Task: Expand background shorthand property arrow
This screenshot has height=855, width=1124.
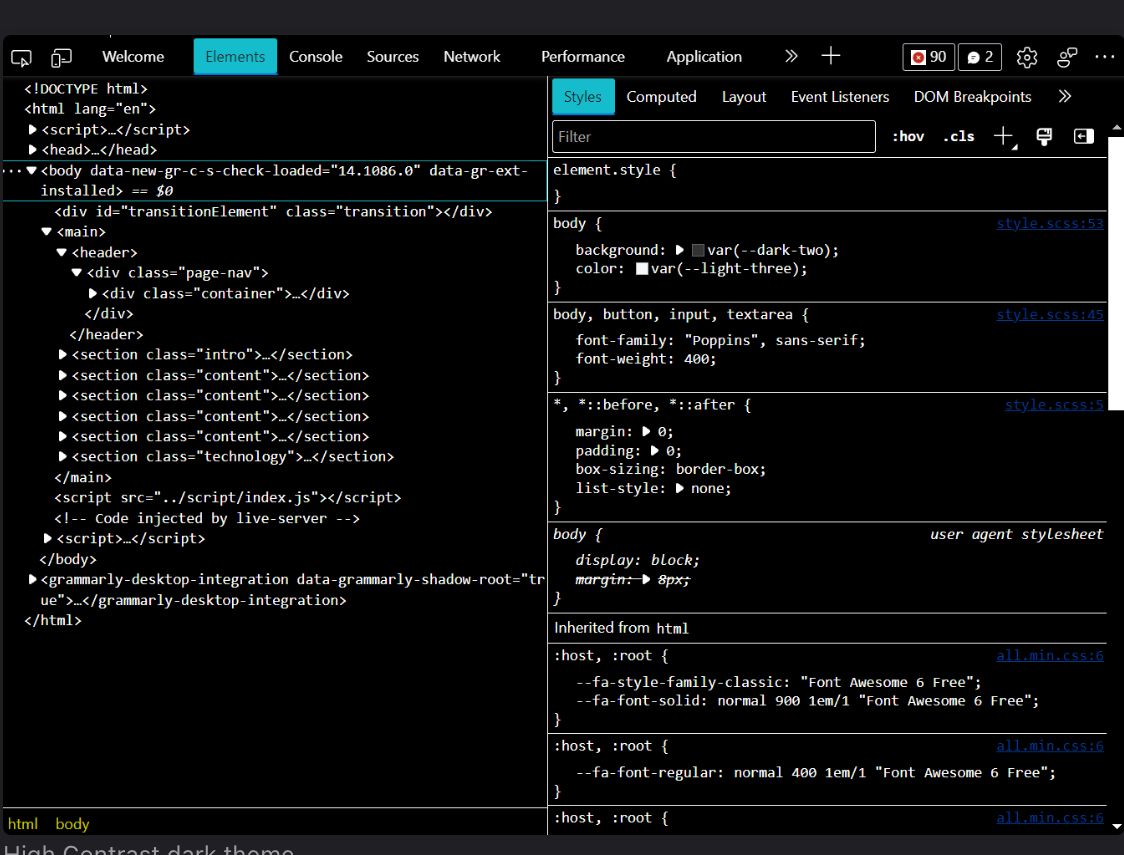Action: pos(680,250)
